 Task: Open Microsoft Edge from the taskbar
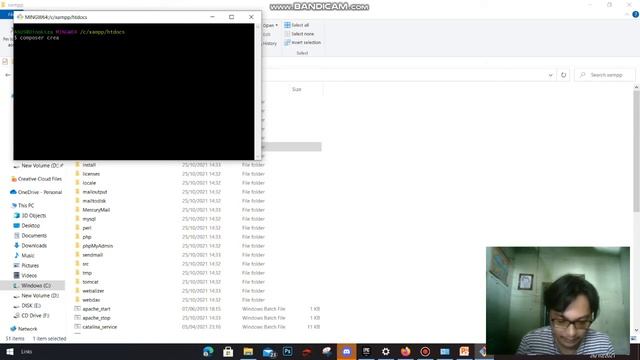[208, 351]
